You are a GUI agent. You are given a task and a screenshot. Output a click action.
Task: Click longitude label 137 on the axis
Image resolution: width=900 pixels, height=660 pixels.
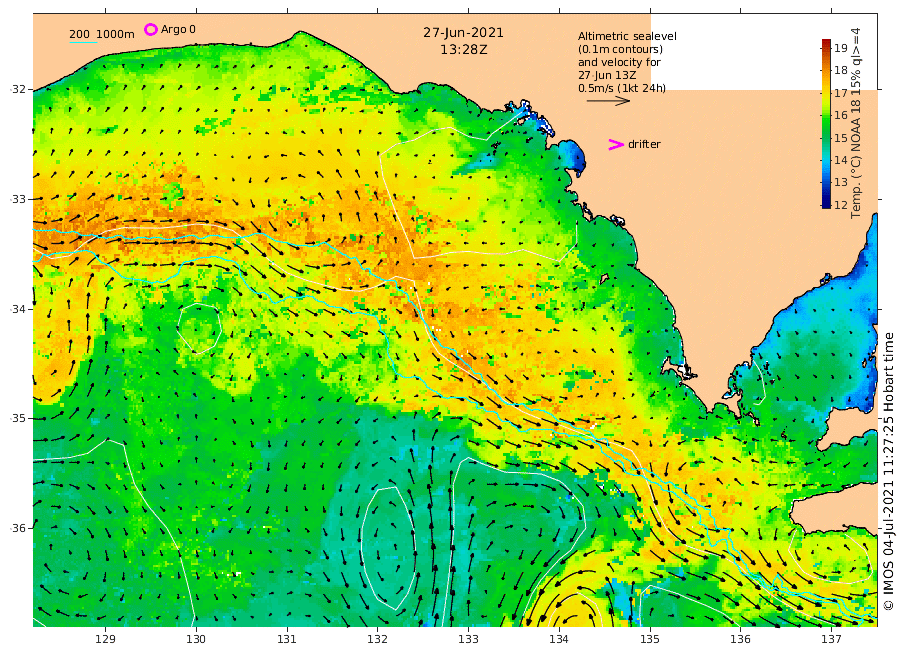pos(831,639)
